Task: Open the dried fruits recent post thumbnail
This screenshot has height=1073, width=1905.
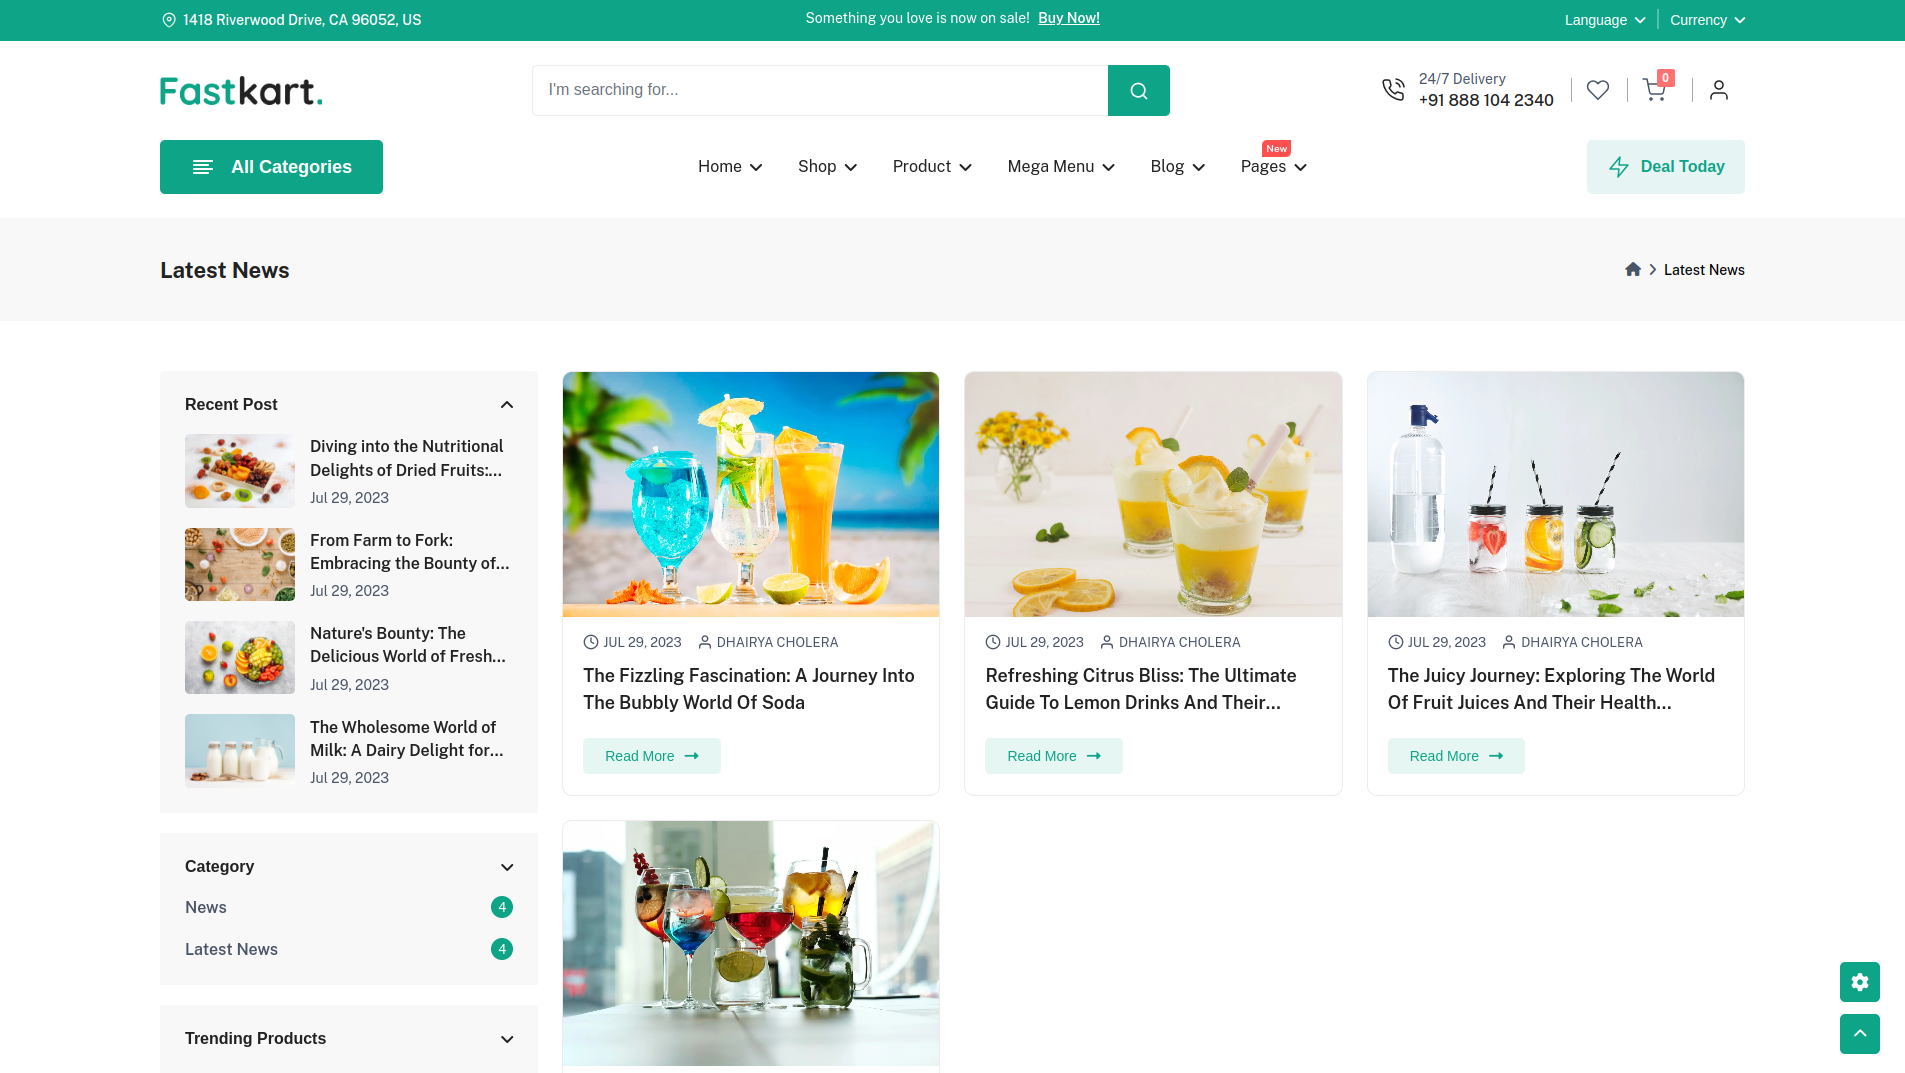Action: pyautogui.click(x=240, y=471)
